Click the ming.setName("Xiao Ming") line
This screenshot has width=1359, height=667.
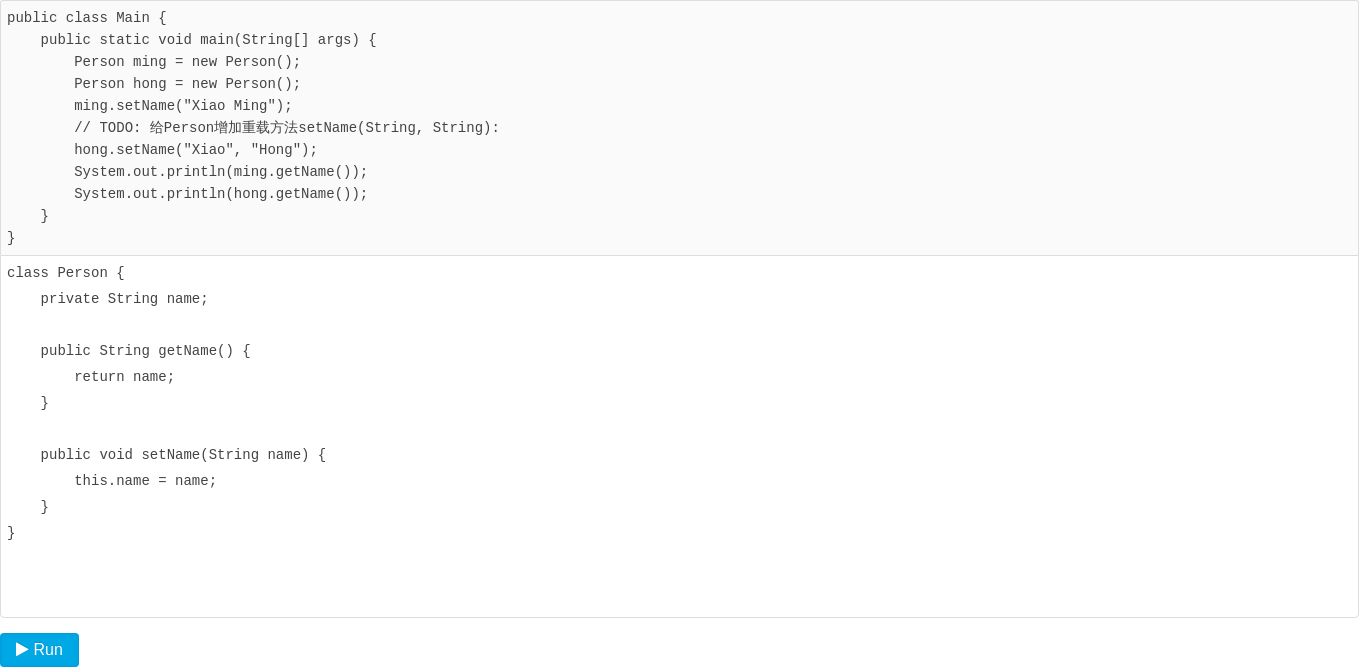183,106
